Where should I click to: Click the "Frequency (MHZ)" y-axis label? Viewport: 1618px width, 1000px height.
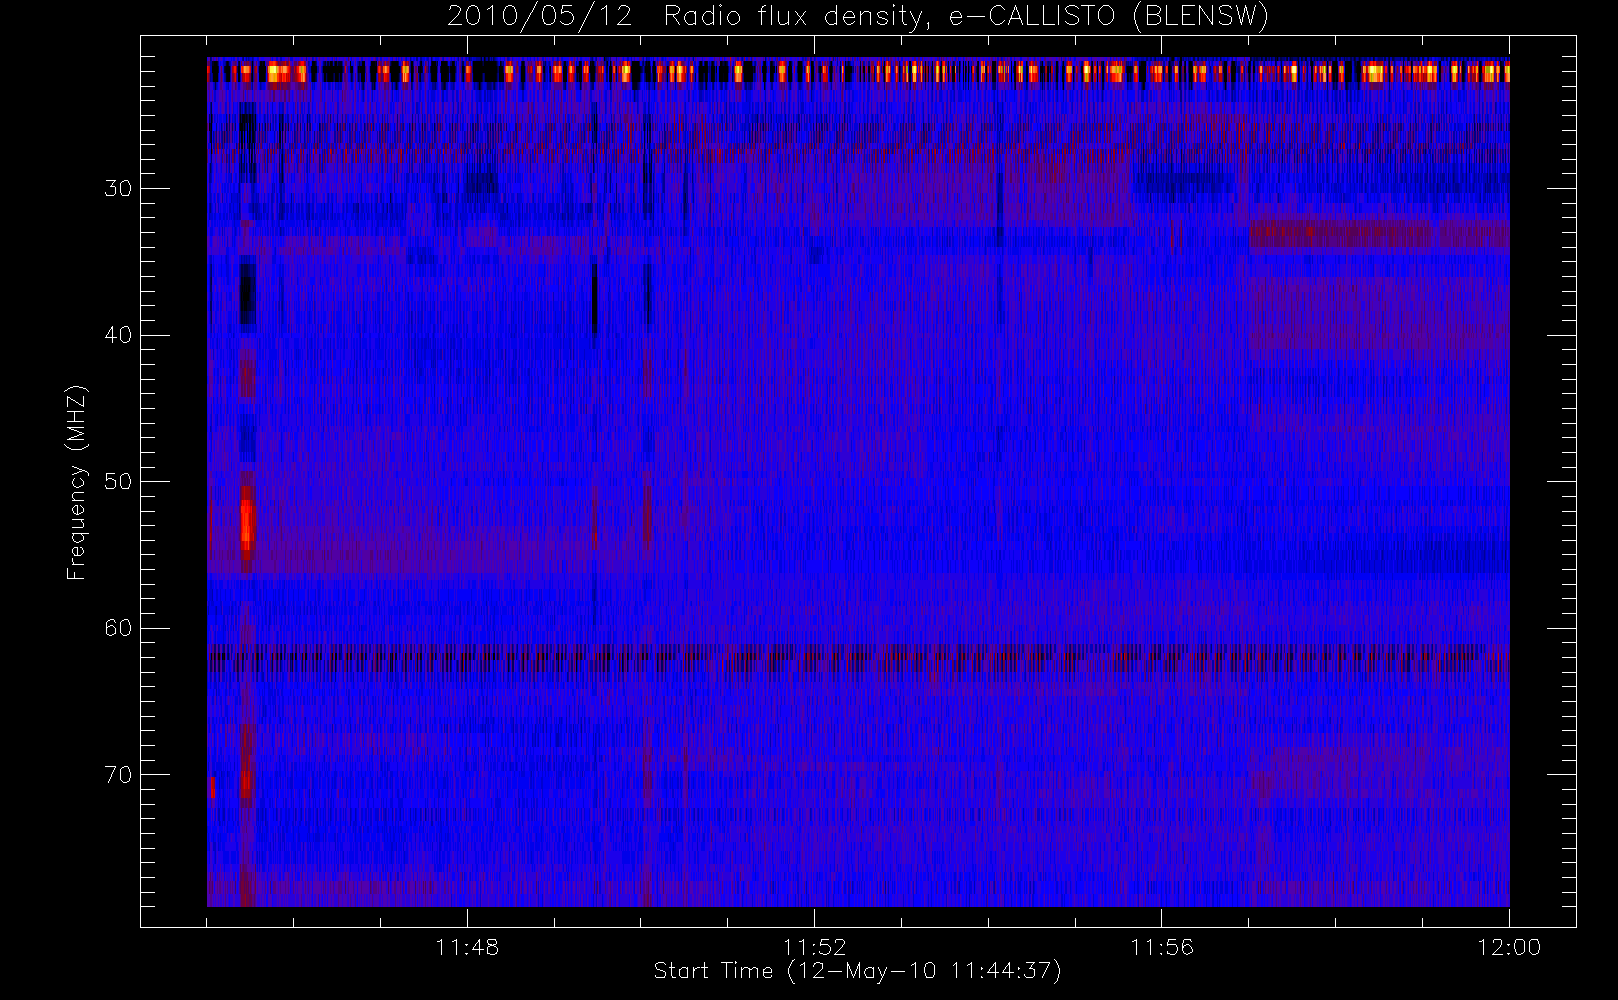76,482
